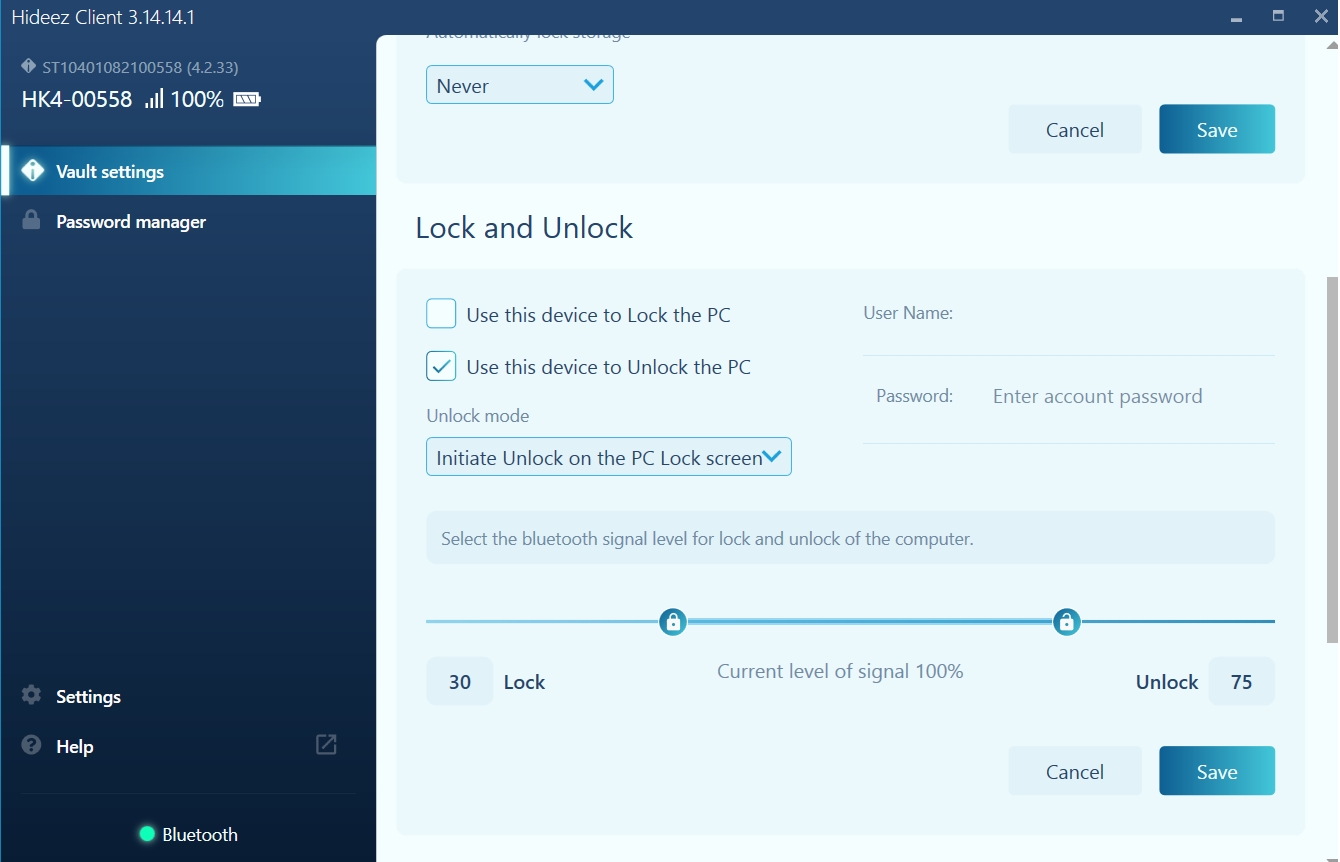
Task: Cancel the Lock and Unlock changes
Action: [x=1075, y=771]
